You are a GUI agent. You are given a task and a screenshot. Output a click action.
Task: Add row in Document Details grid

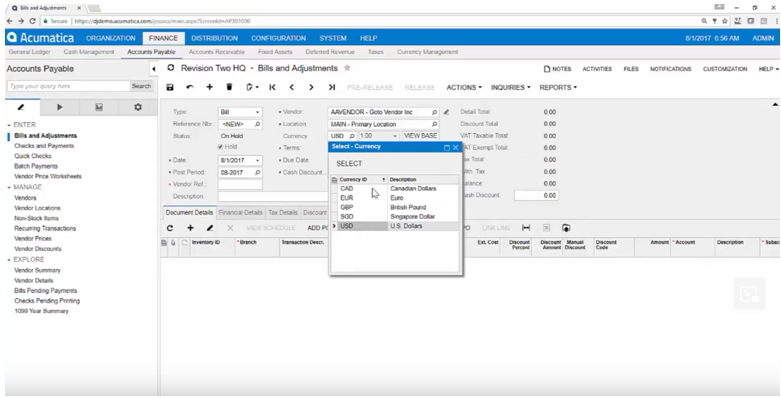(x=190, y=228)
